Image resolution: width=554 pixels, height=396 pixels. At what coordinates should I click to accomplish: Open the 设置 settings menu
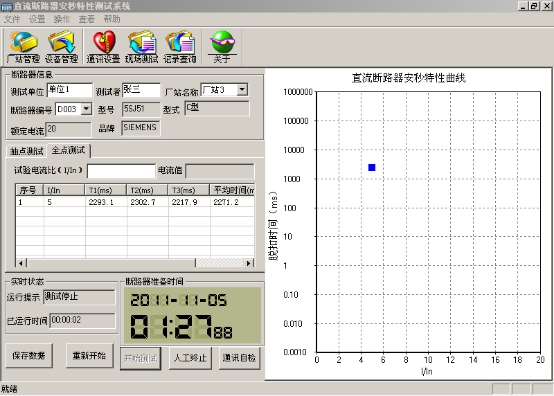click(x=37, y=19)
